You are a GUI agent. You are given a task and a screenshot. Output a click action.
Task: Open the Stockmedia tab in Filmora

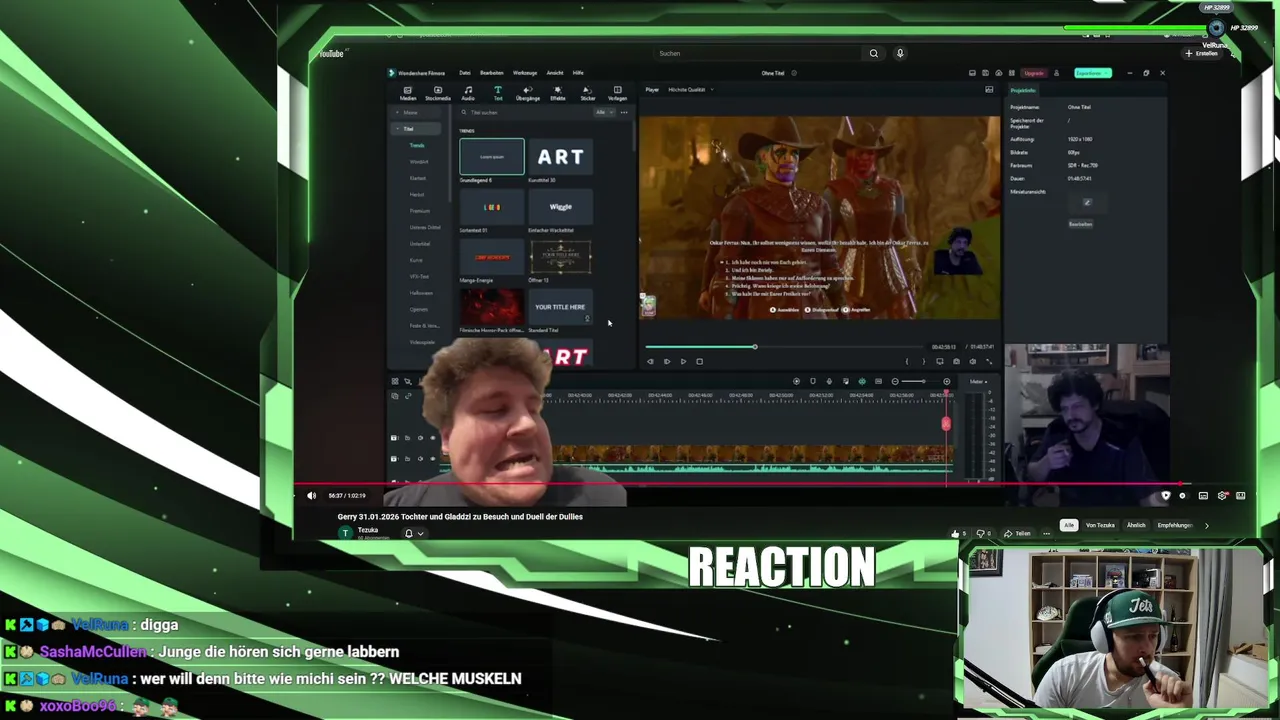coord(437,93)
